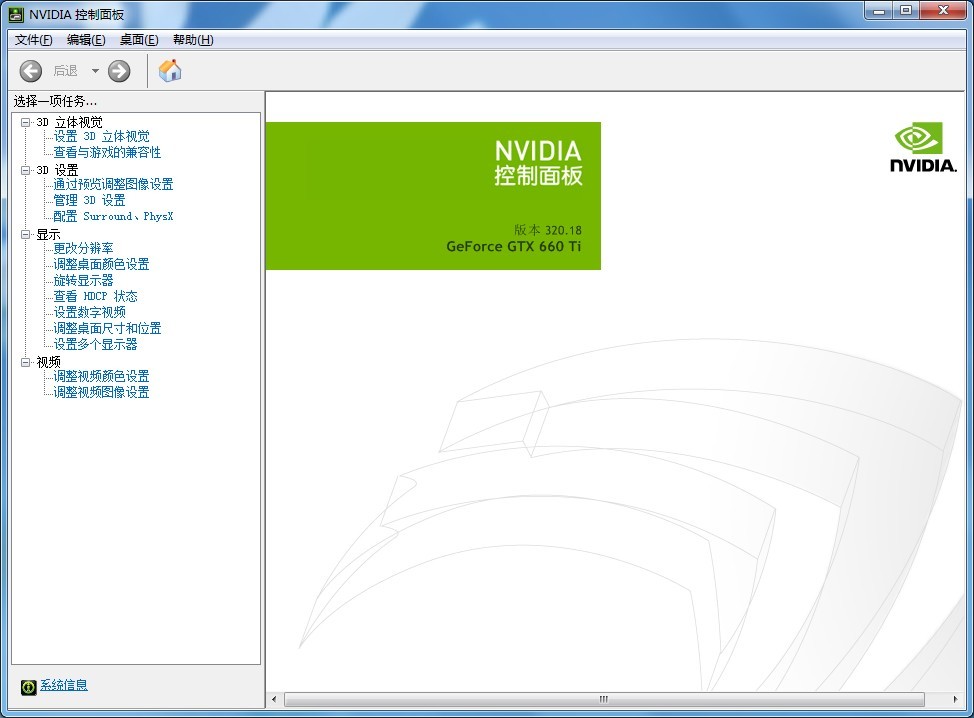The height and width of the screenshot is (718, 974).
Task: Select 调整桌面尺寸和位置 task
Action: tap(107, 328)
